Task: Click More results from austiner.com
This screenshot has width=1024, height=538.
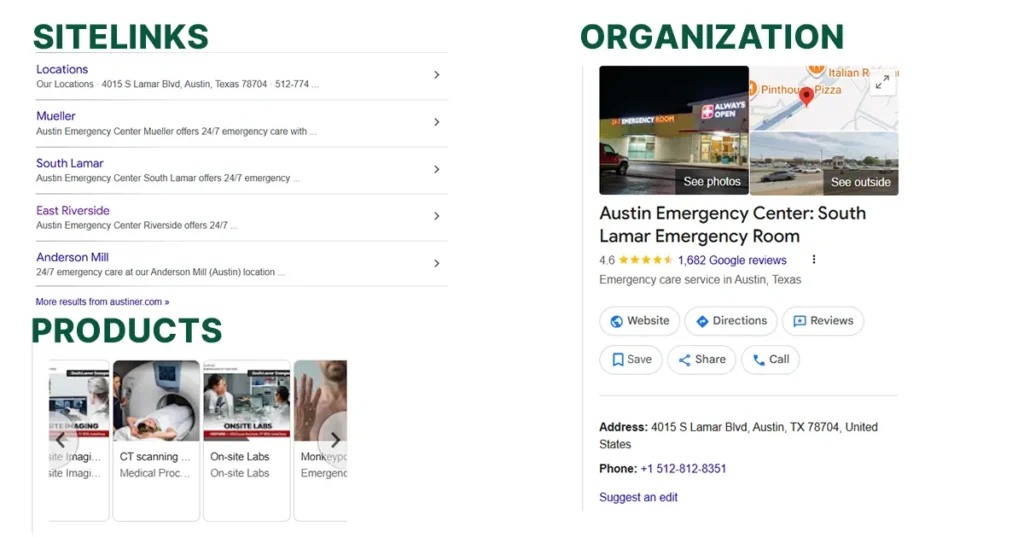Action: click(102, 302)
